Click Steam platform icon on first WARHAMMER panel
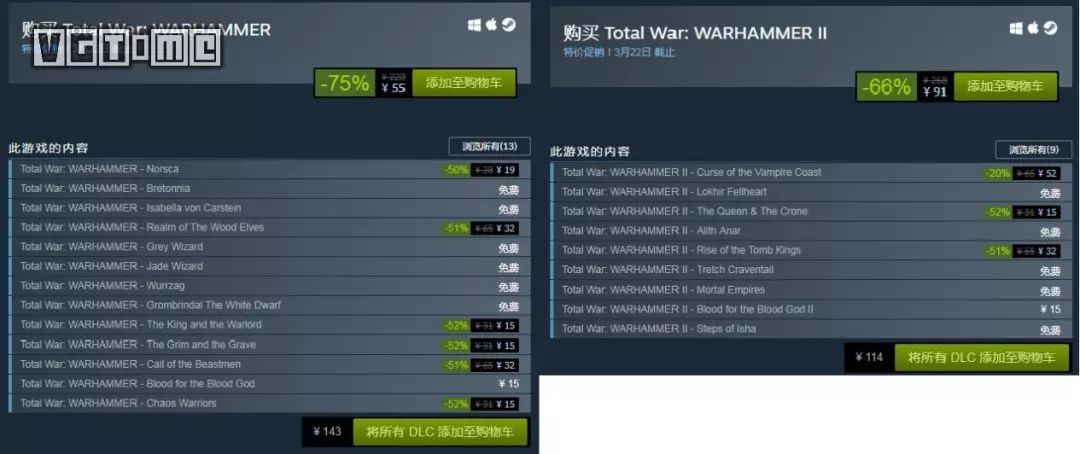 coord(508,25)
